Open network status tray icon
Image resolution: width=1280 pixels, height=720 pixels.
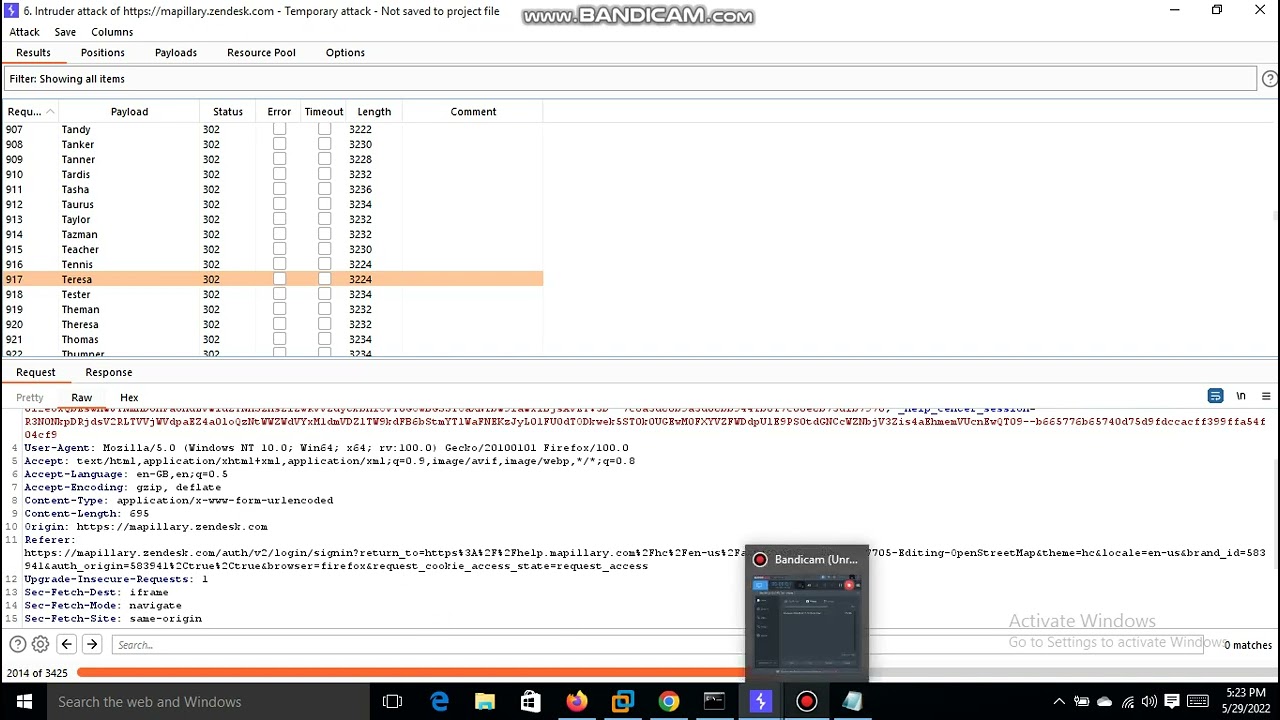coord(1127,702)
